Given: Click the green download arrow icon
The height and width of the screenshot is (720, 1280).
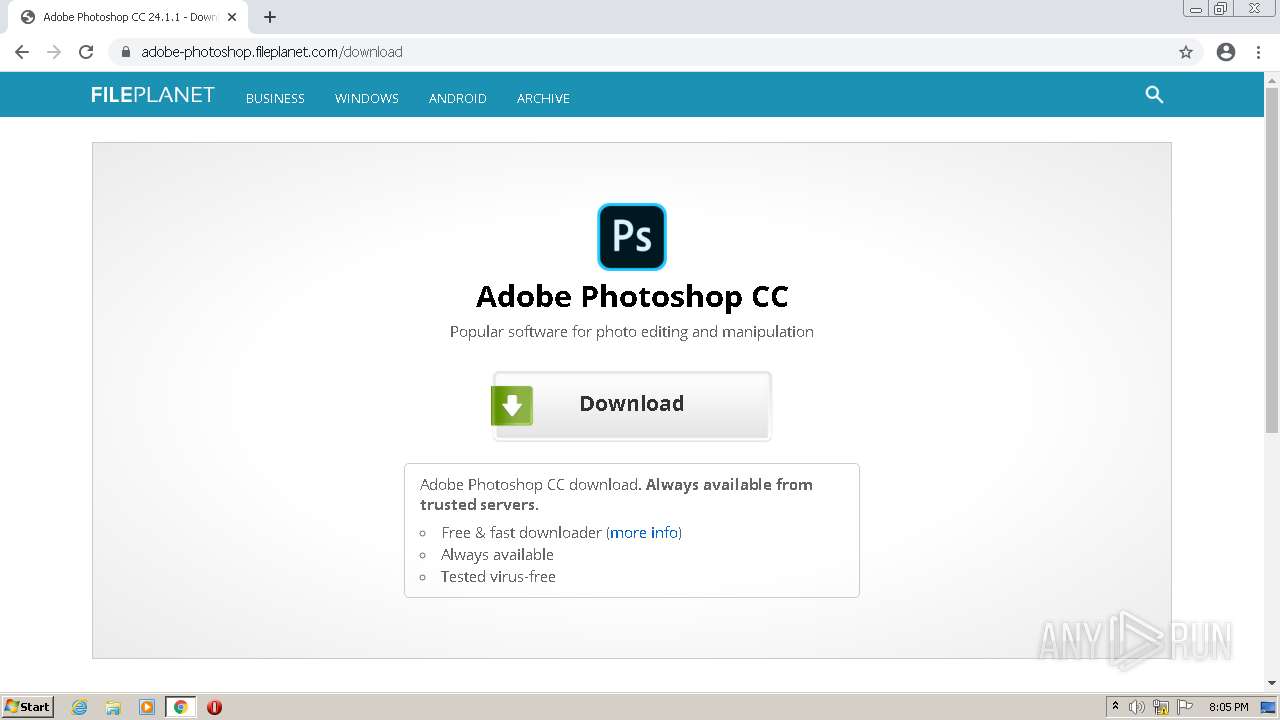Looking at the screenshot, I should click(x=512, y=405).
